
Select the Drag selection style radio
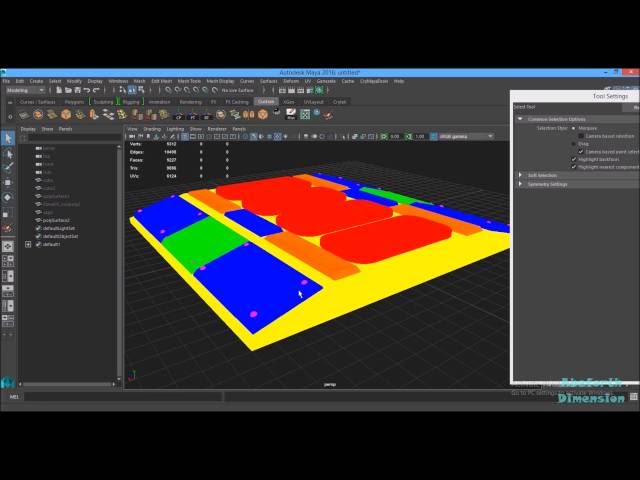(573, 144)
